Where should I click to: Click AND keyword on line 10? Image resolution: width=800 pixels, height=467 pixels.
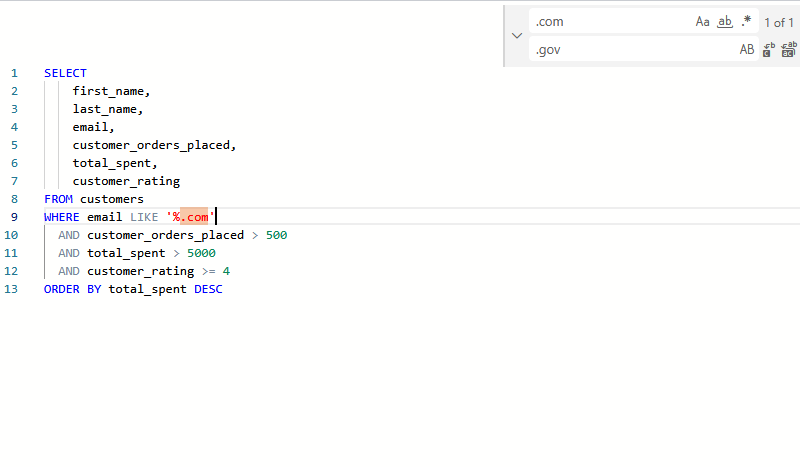[x=69, y=235]
